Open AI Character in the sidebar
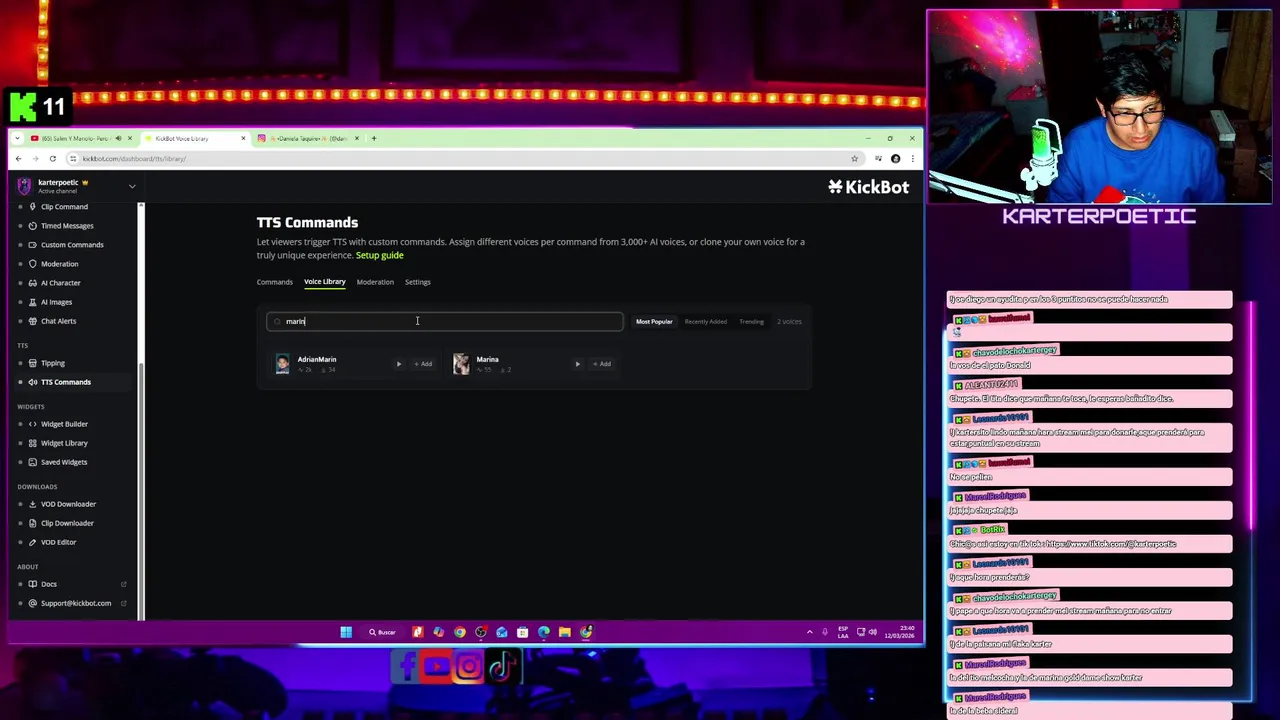 (60, 283)
